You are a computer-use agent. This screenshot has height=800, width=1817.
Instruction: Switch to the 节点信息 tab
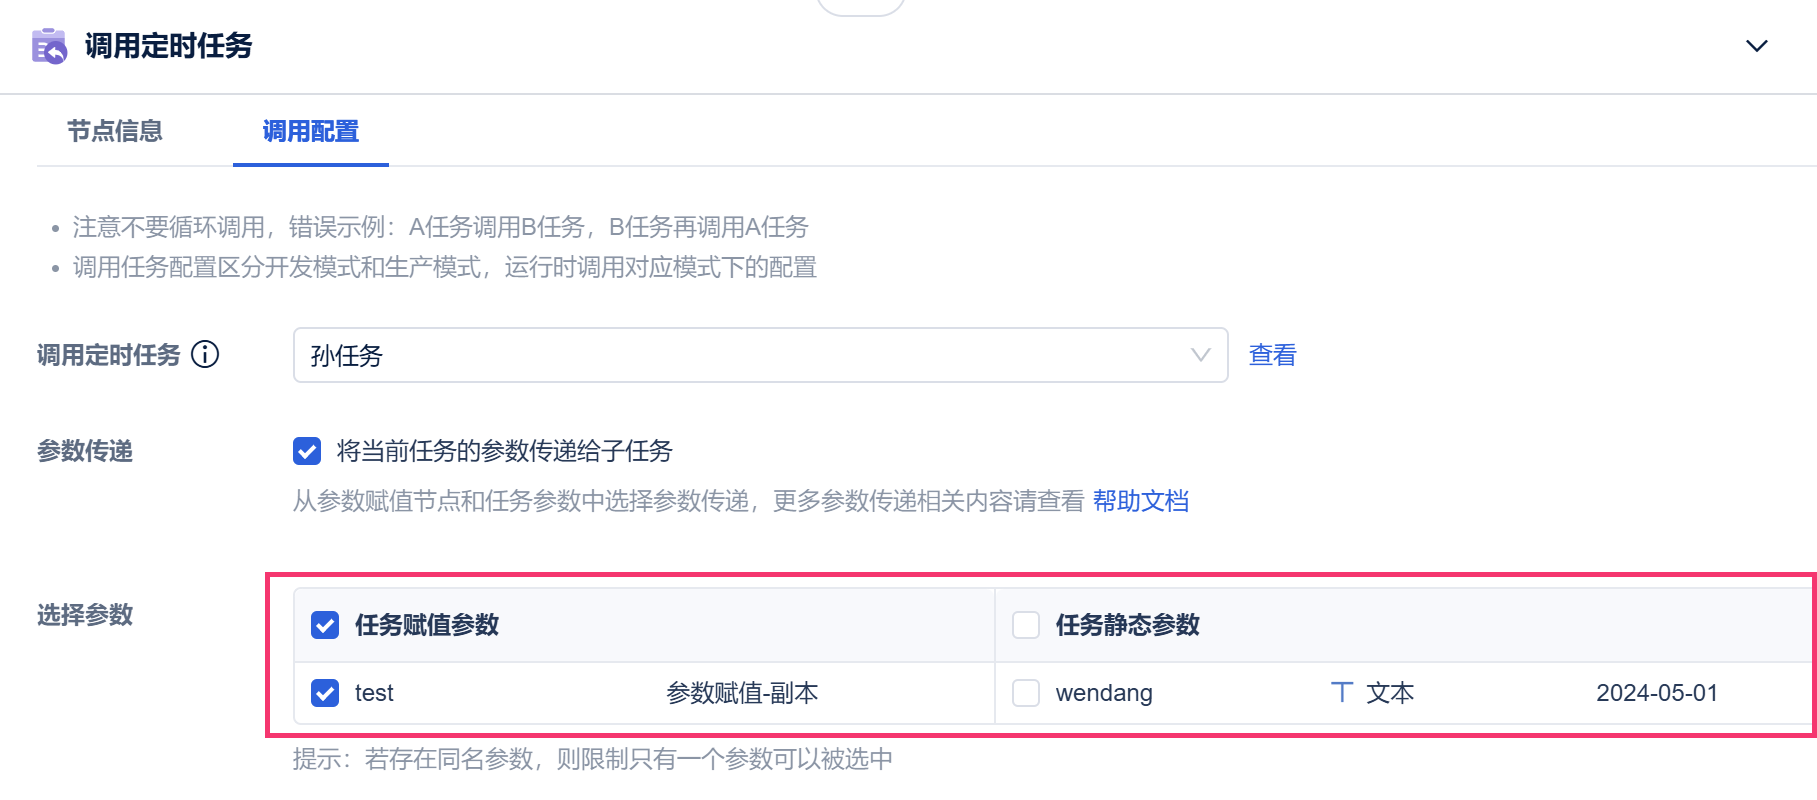click(x=115, y=131)
